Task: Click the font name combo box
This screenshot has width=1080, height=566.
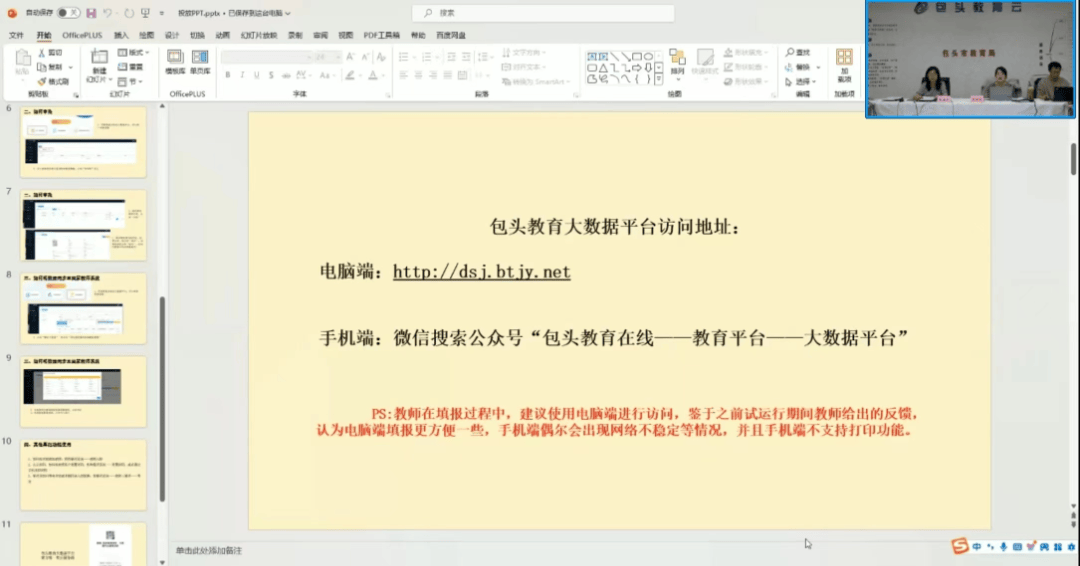Action: [x=266, y=57]
